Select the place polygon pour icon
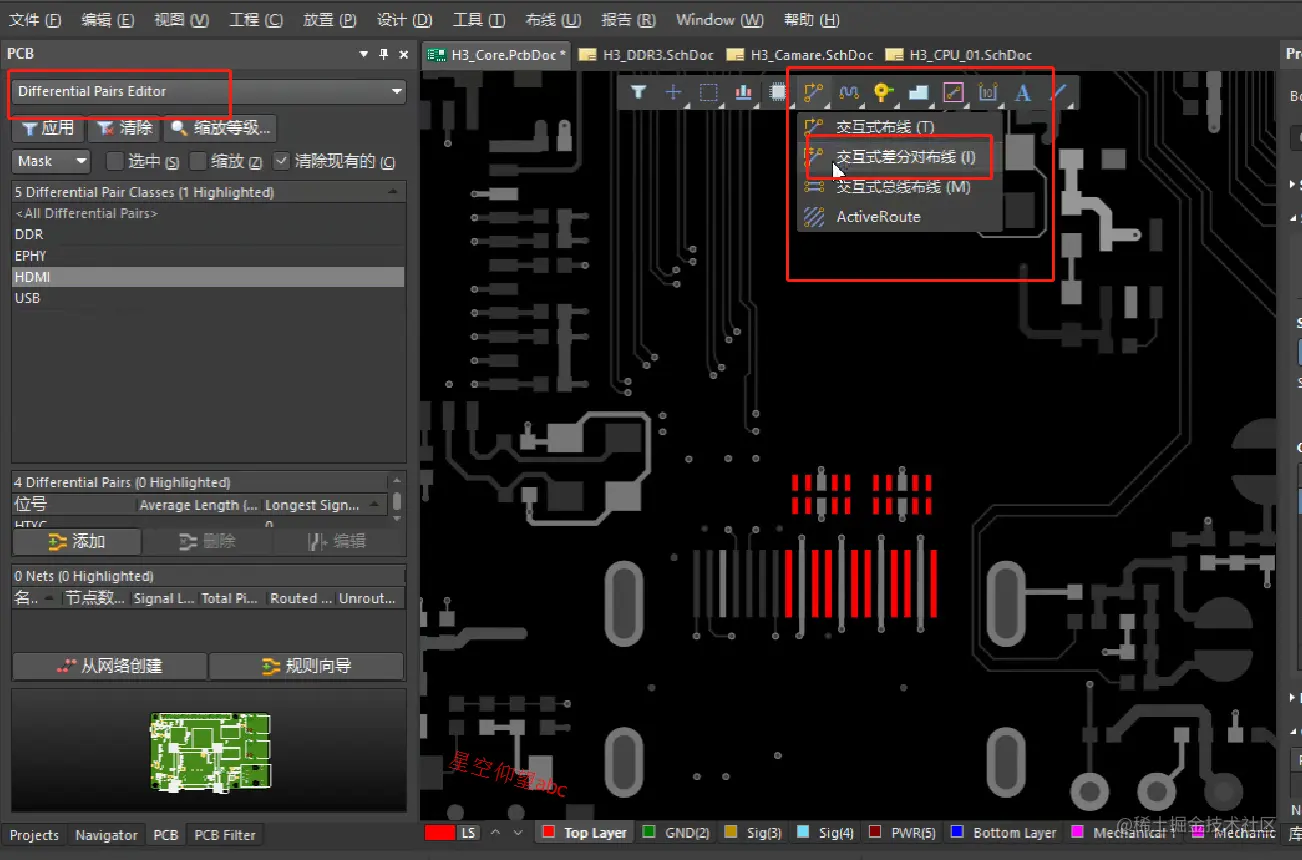Viewport: 1302px width, 860px height. (919, 92)
